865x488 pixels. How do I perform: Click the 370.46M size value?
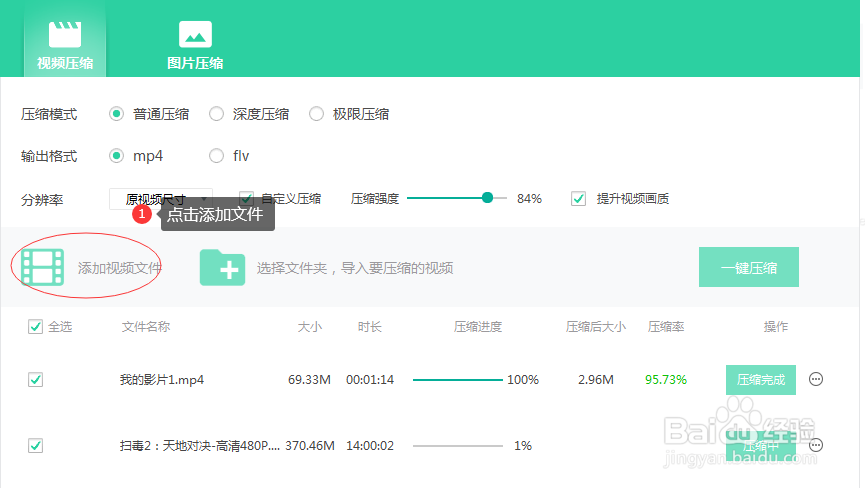[310, 446]
